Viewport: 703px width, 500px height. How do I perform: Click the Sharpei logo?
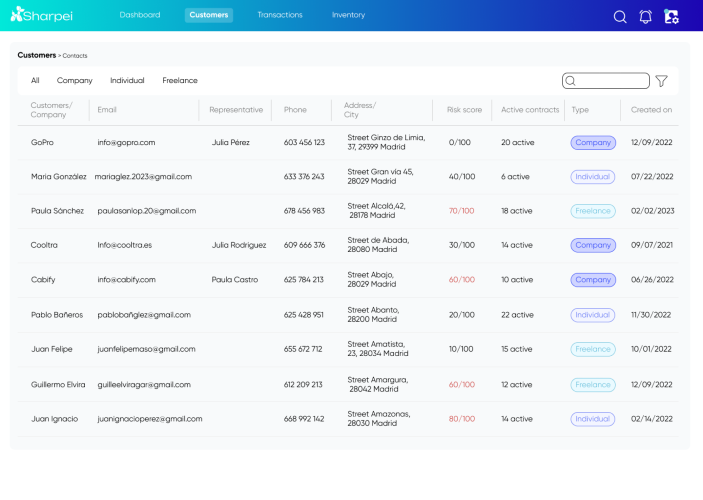[x=41, y=15]
